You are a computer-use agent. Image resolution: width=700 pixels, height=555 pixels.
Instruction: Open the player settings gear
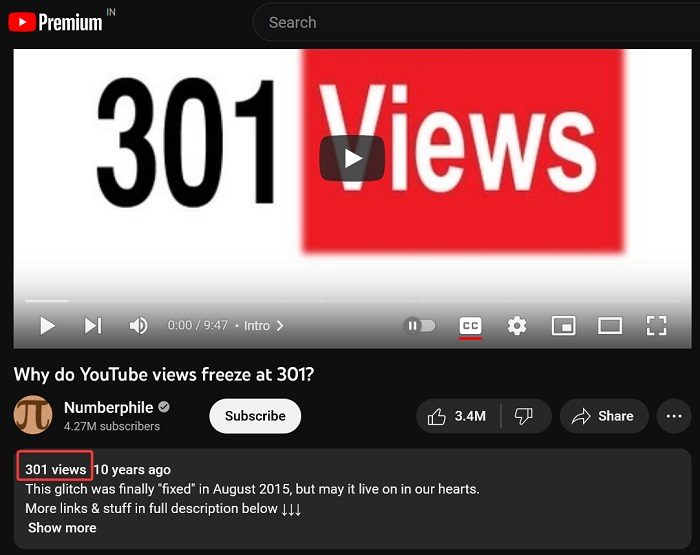pos(517,325)
